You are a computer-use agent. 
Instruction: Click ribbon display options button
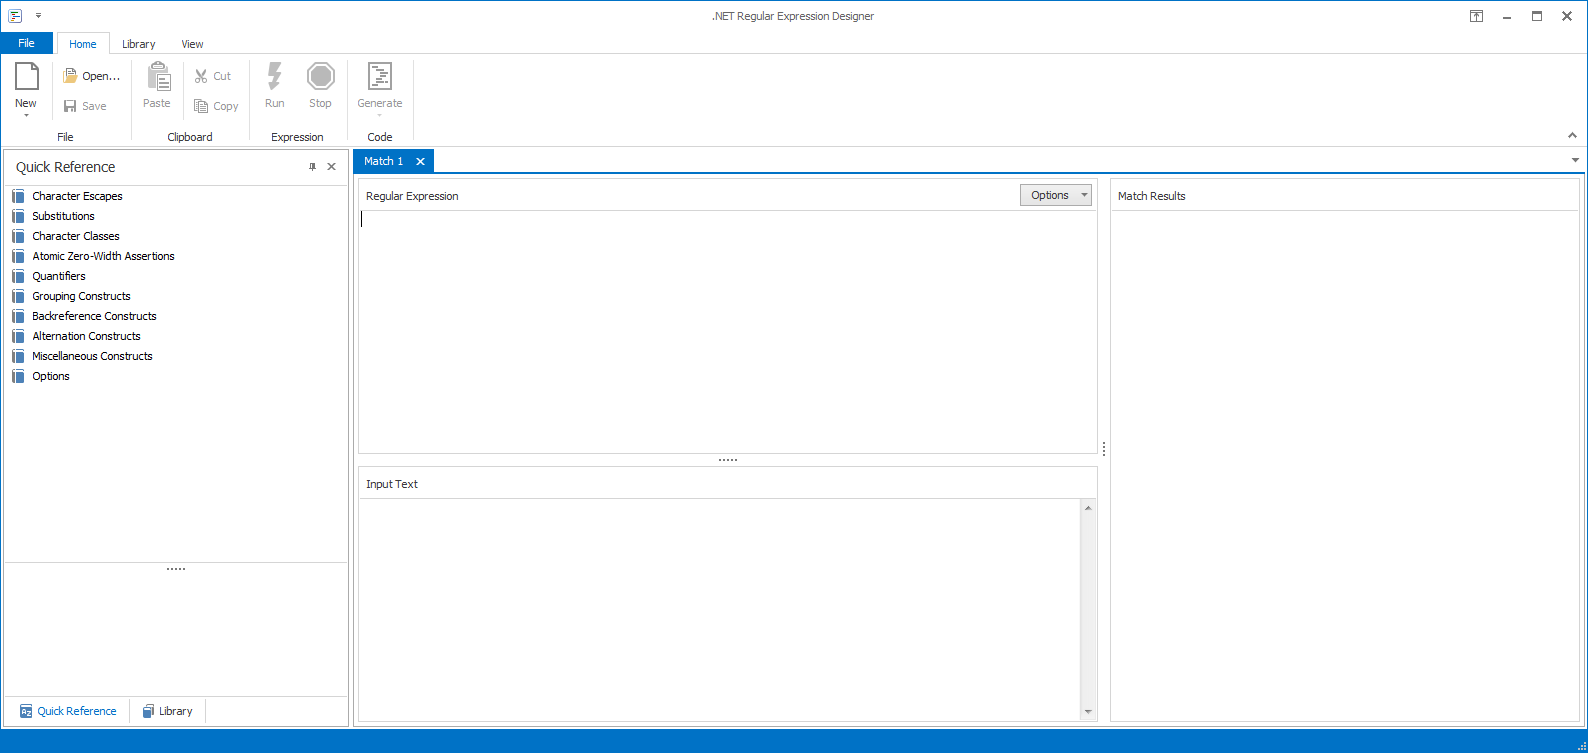(1476, 16)
